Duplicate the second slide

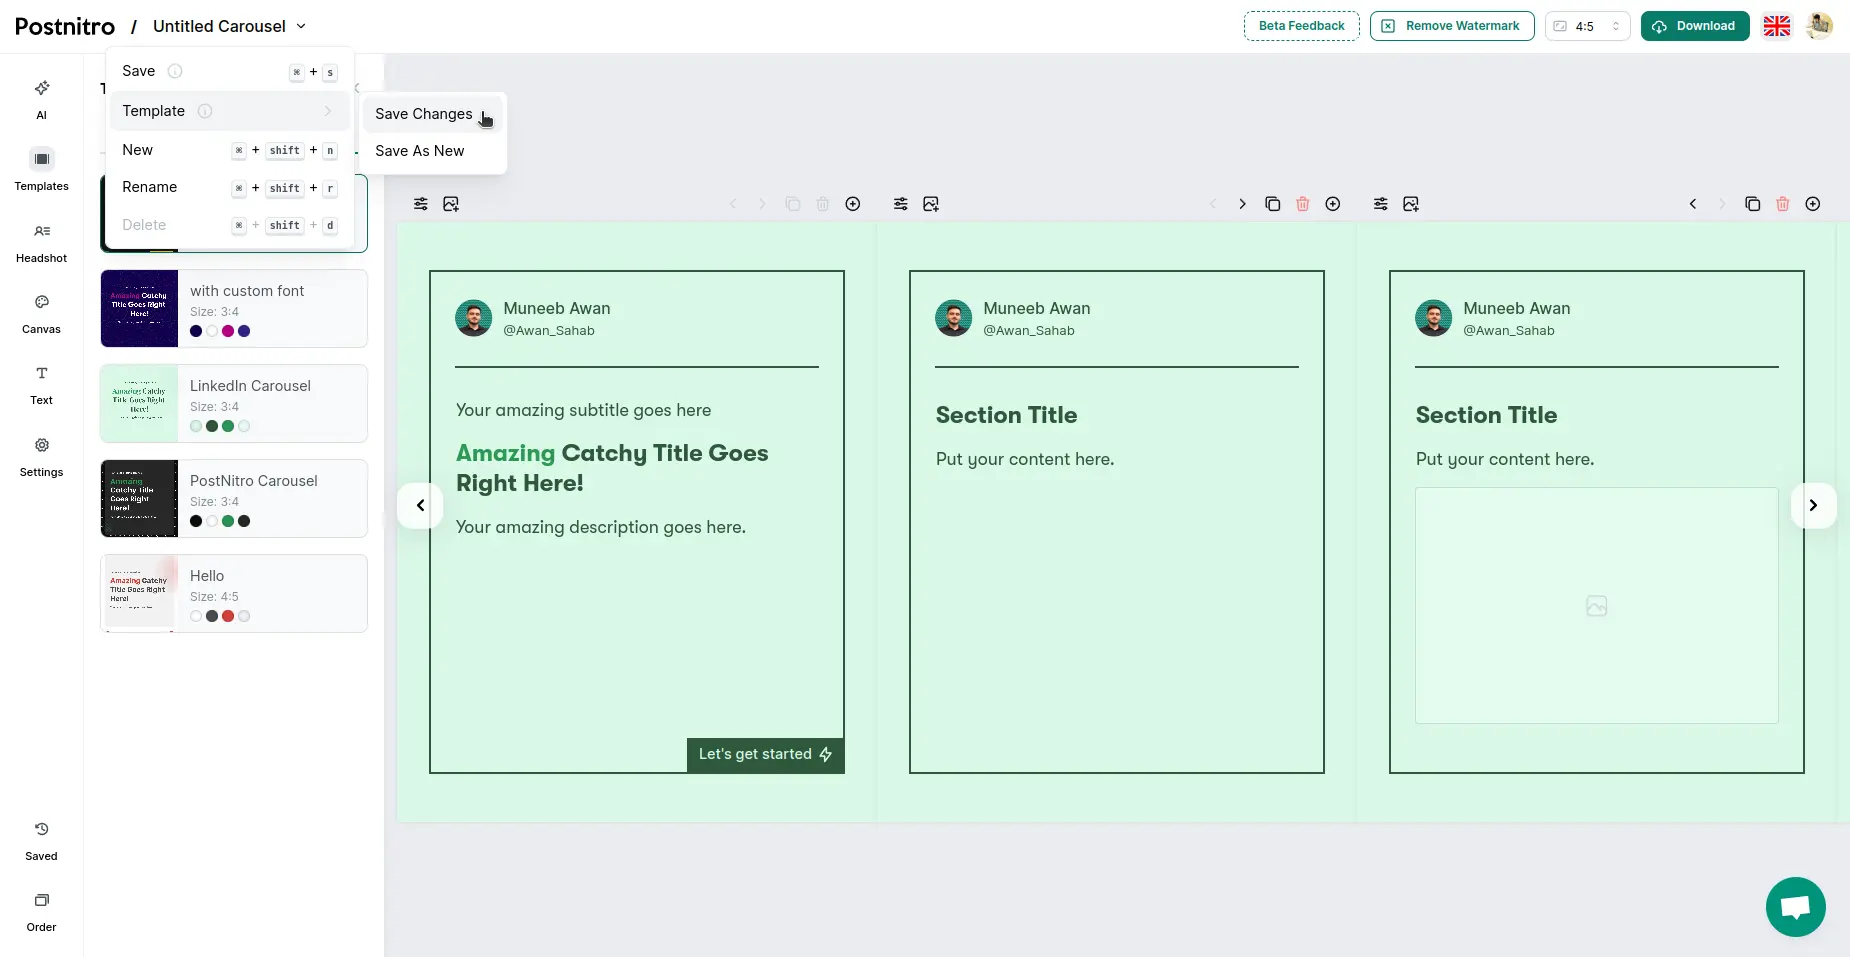[x=1272, y=204]
